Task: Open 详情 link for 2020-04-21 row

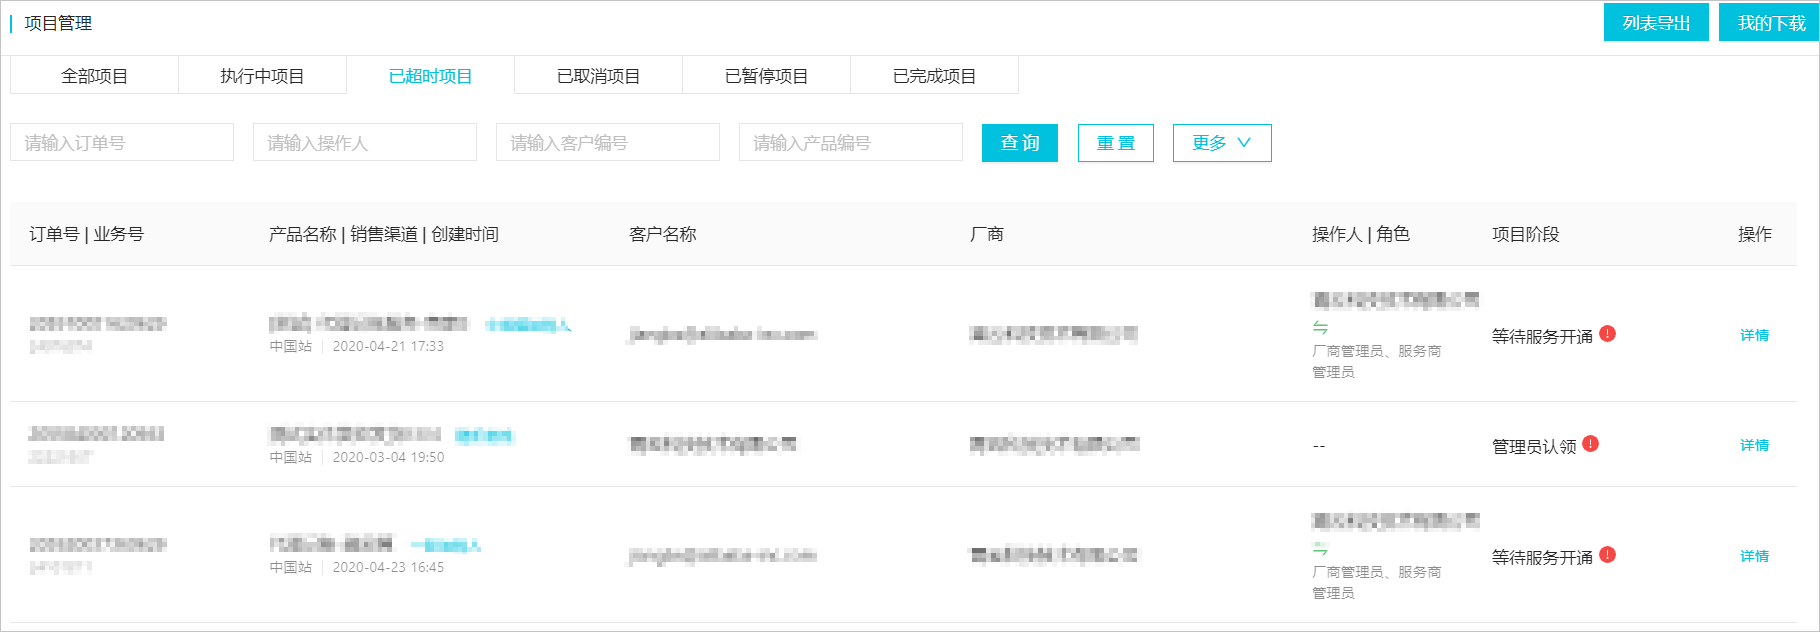Action: pos(1754,335)
